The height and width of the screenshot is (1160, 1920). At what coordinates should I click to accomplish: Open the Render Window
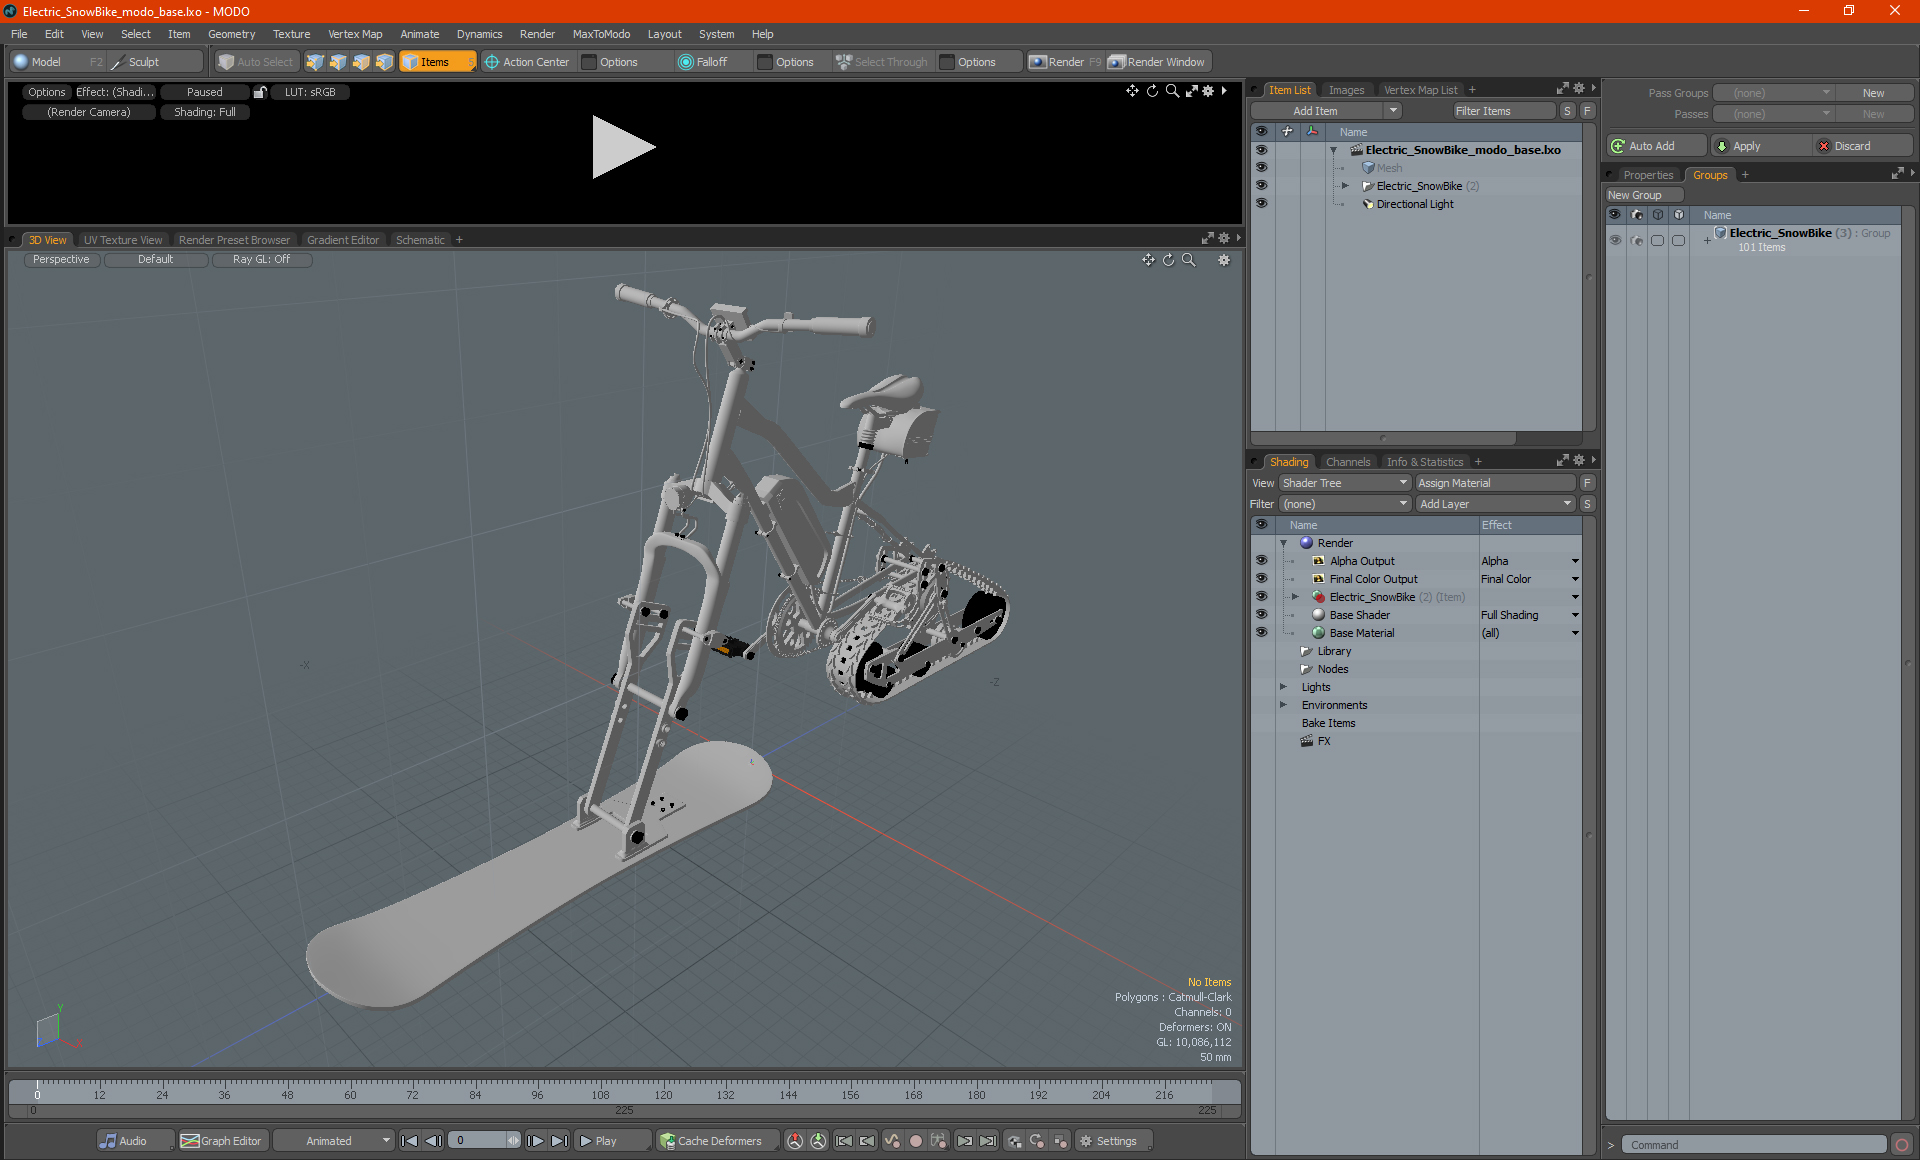tap(1158, 62)
